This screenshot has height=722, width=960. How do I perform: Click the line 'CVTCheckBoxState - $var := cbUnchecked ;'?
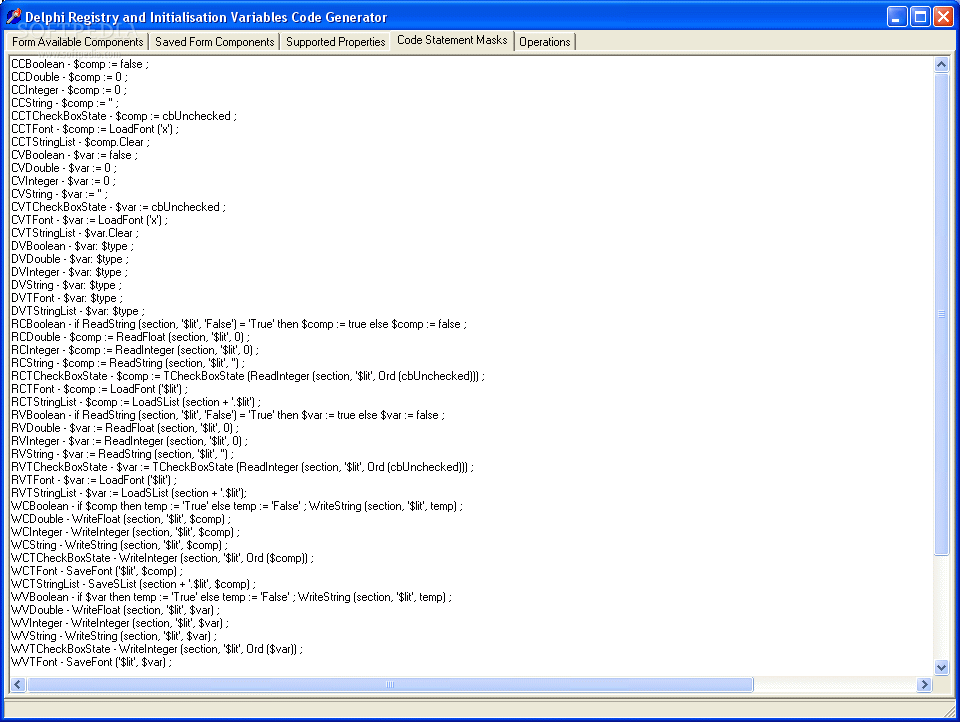coord(118,207)
